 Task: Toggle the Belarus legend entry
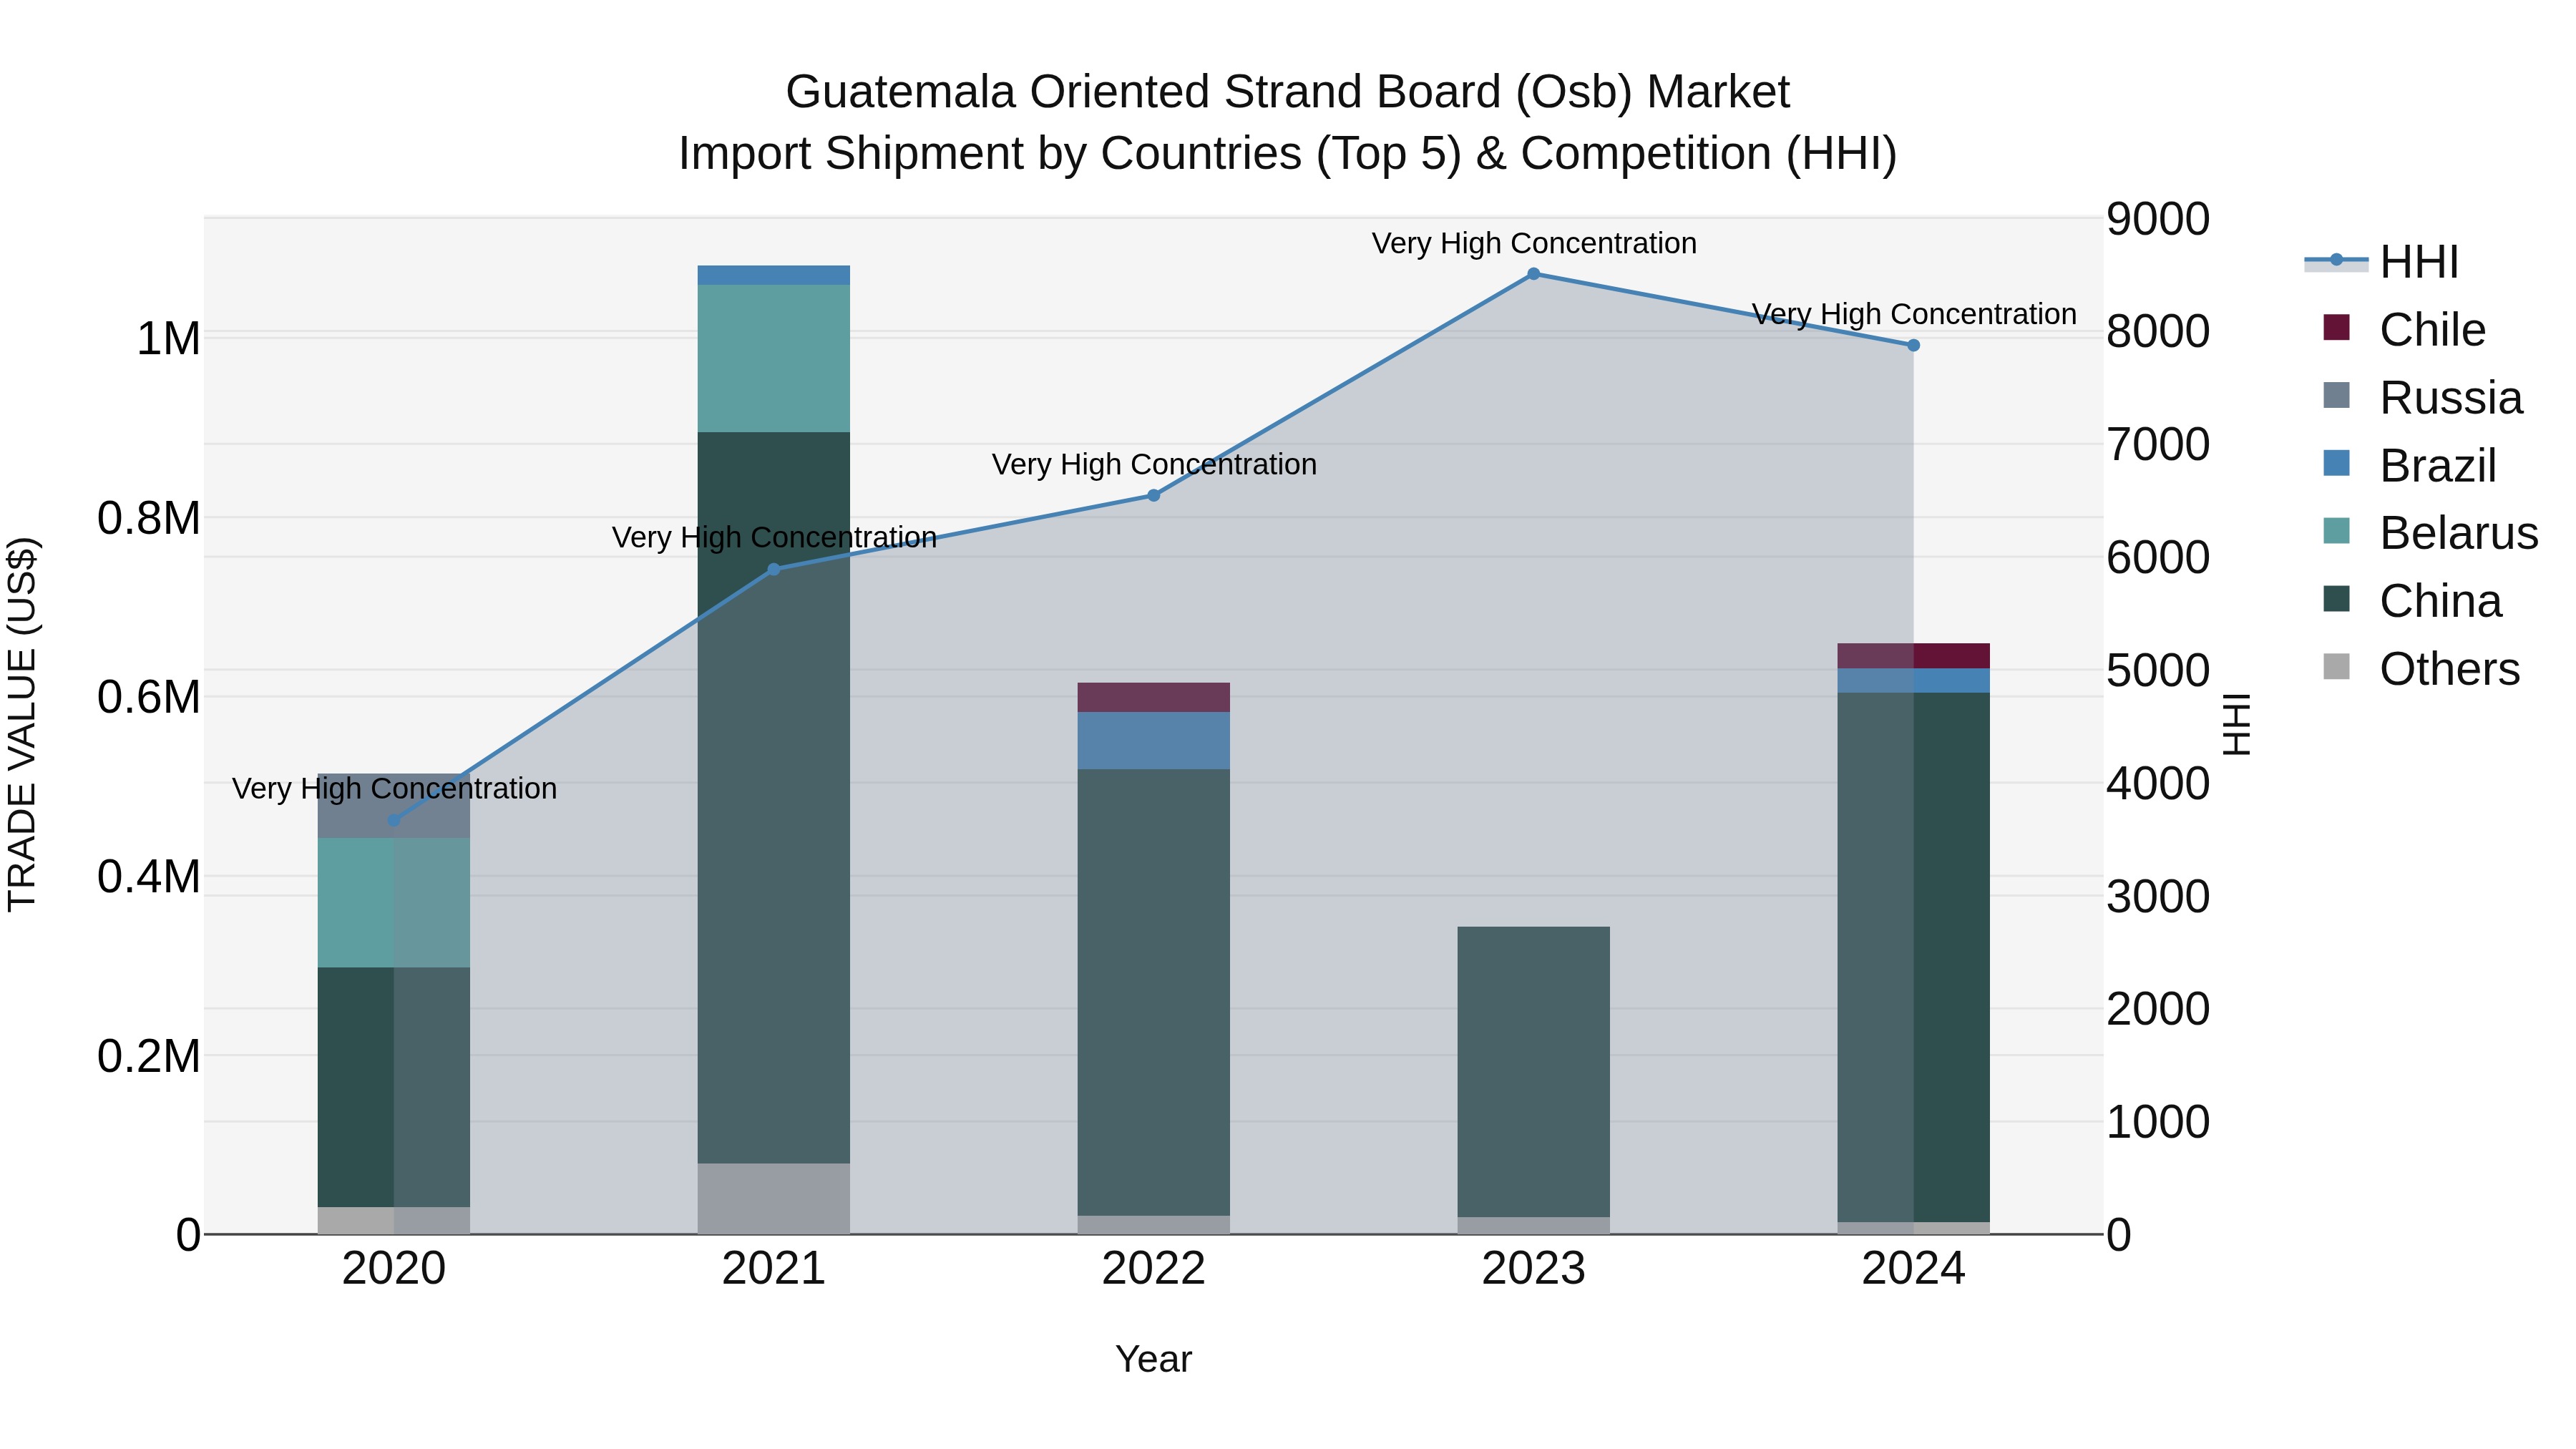2430,533
